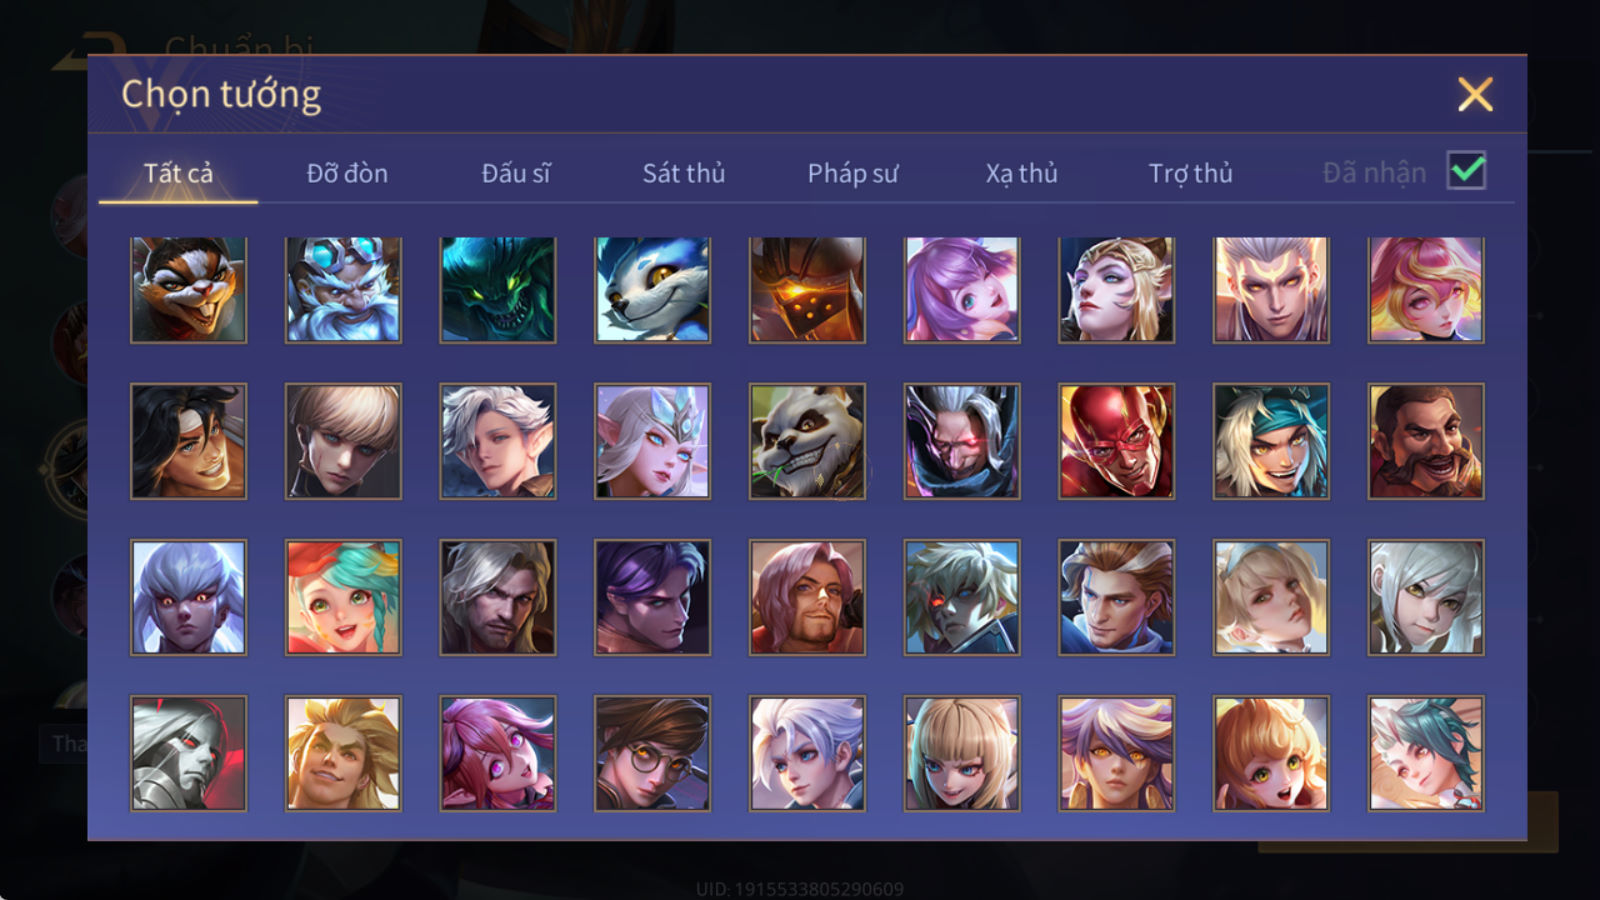This screenshot has width=1600, height=900.
Task: Pick the orange-helmeted armored hero portrait
Action: point(807,289)
